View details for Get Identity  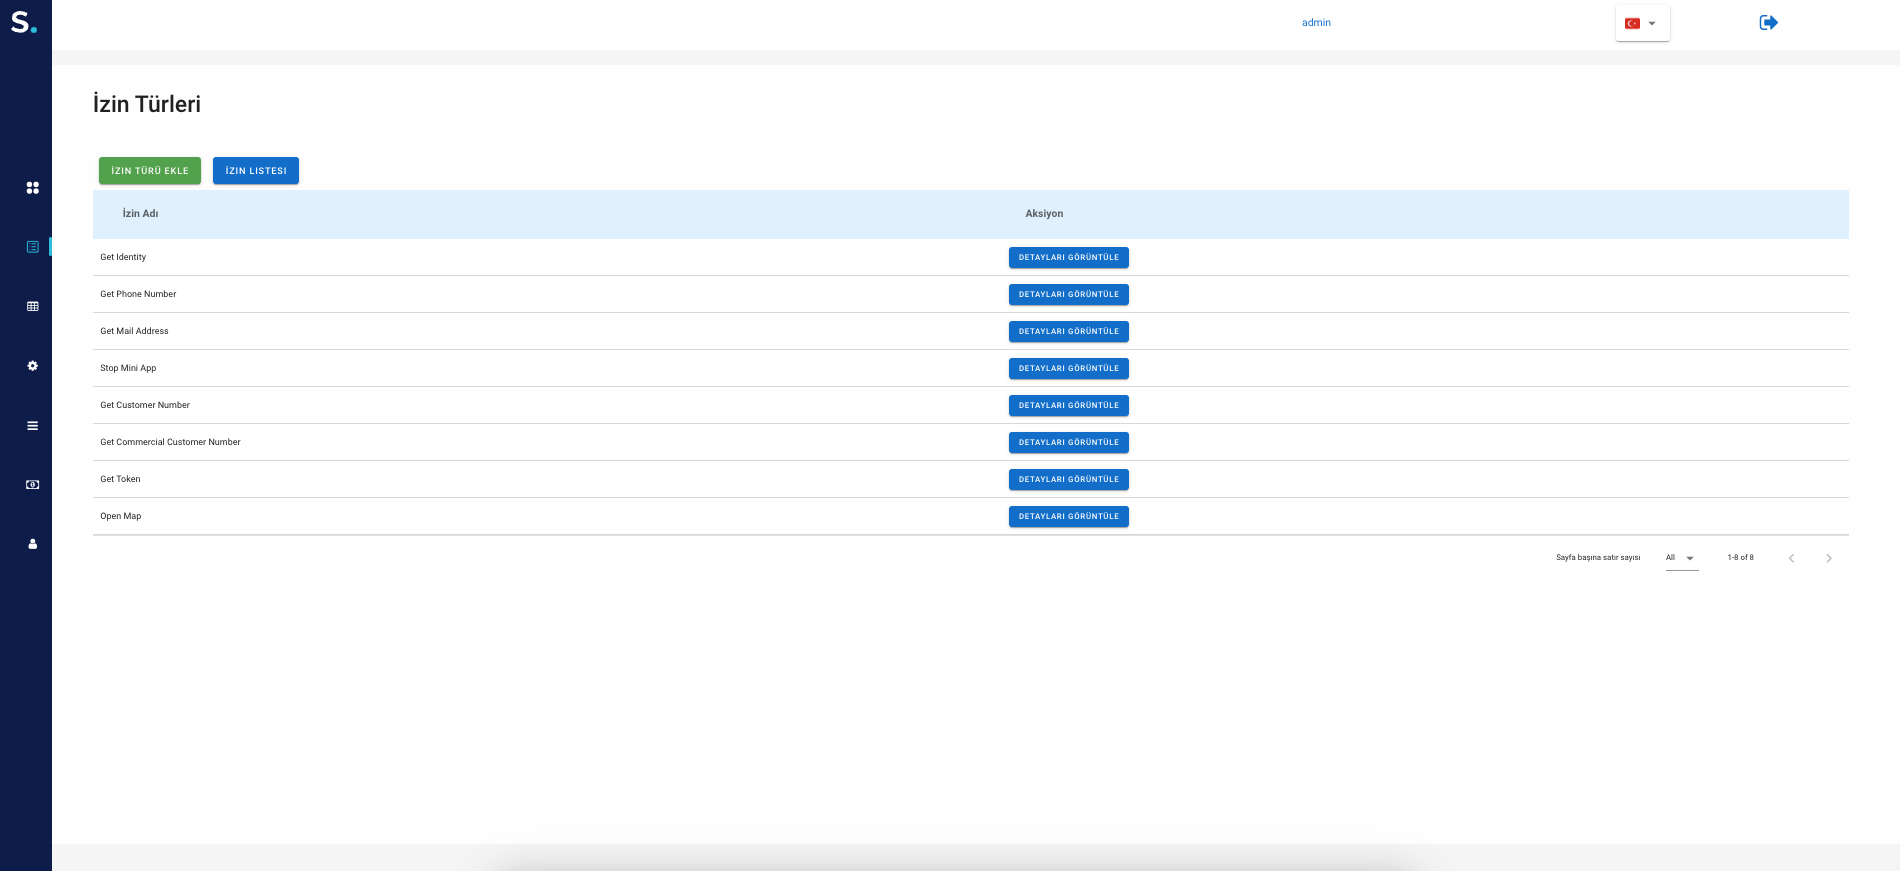(1068, 258)
